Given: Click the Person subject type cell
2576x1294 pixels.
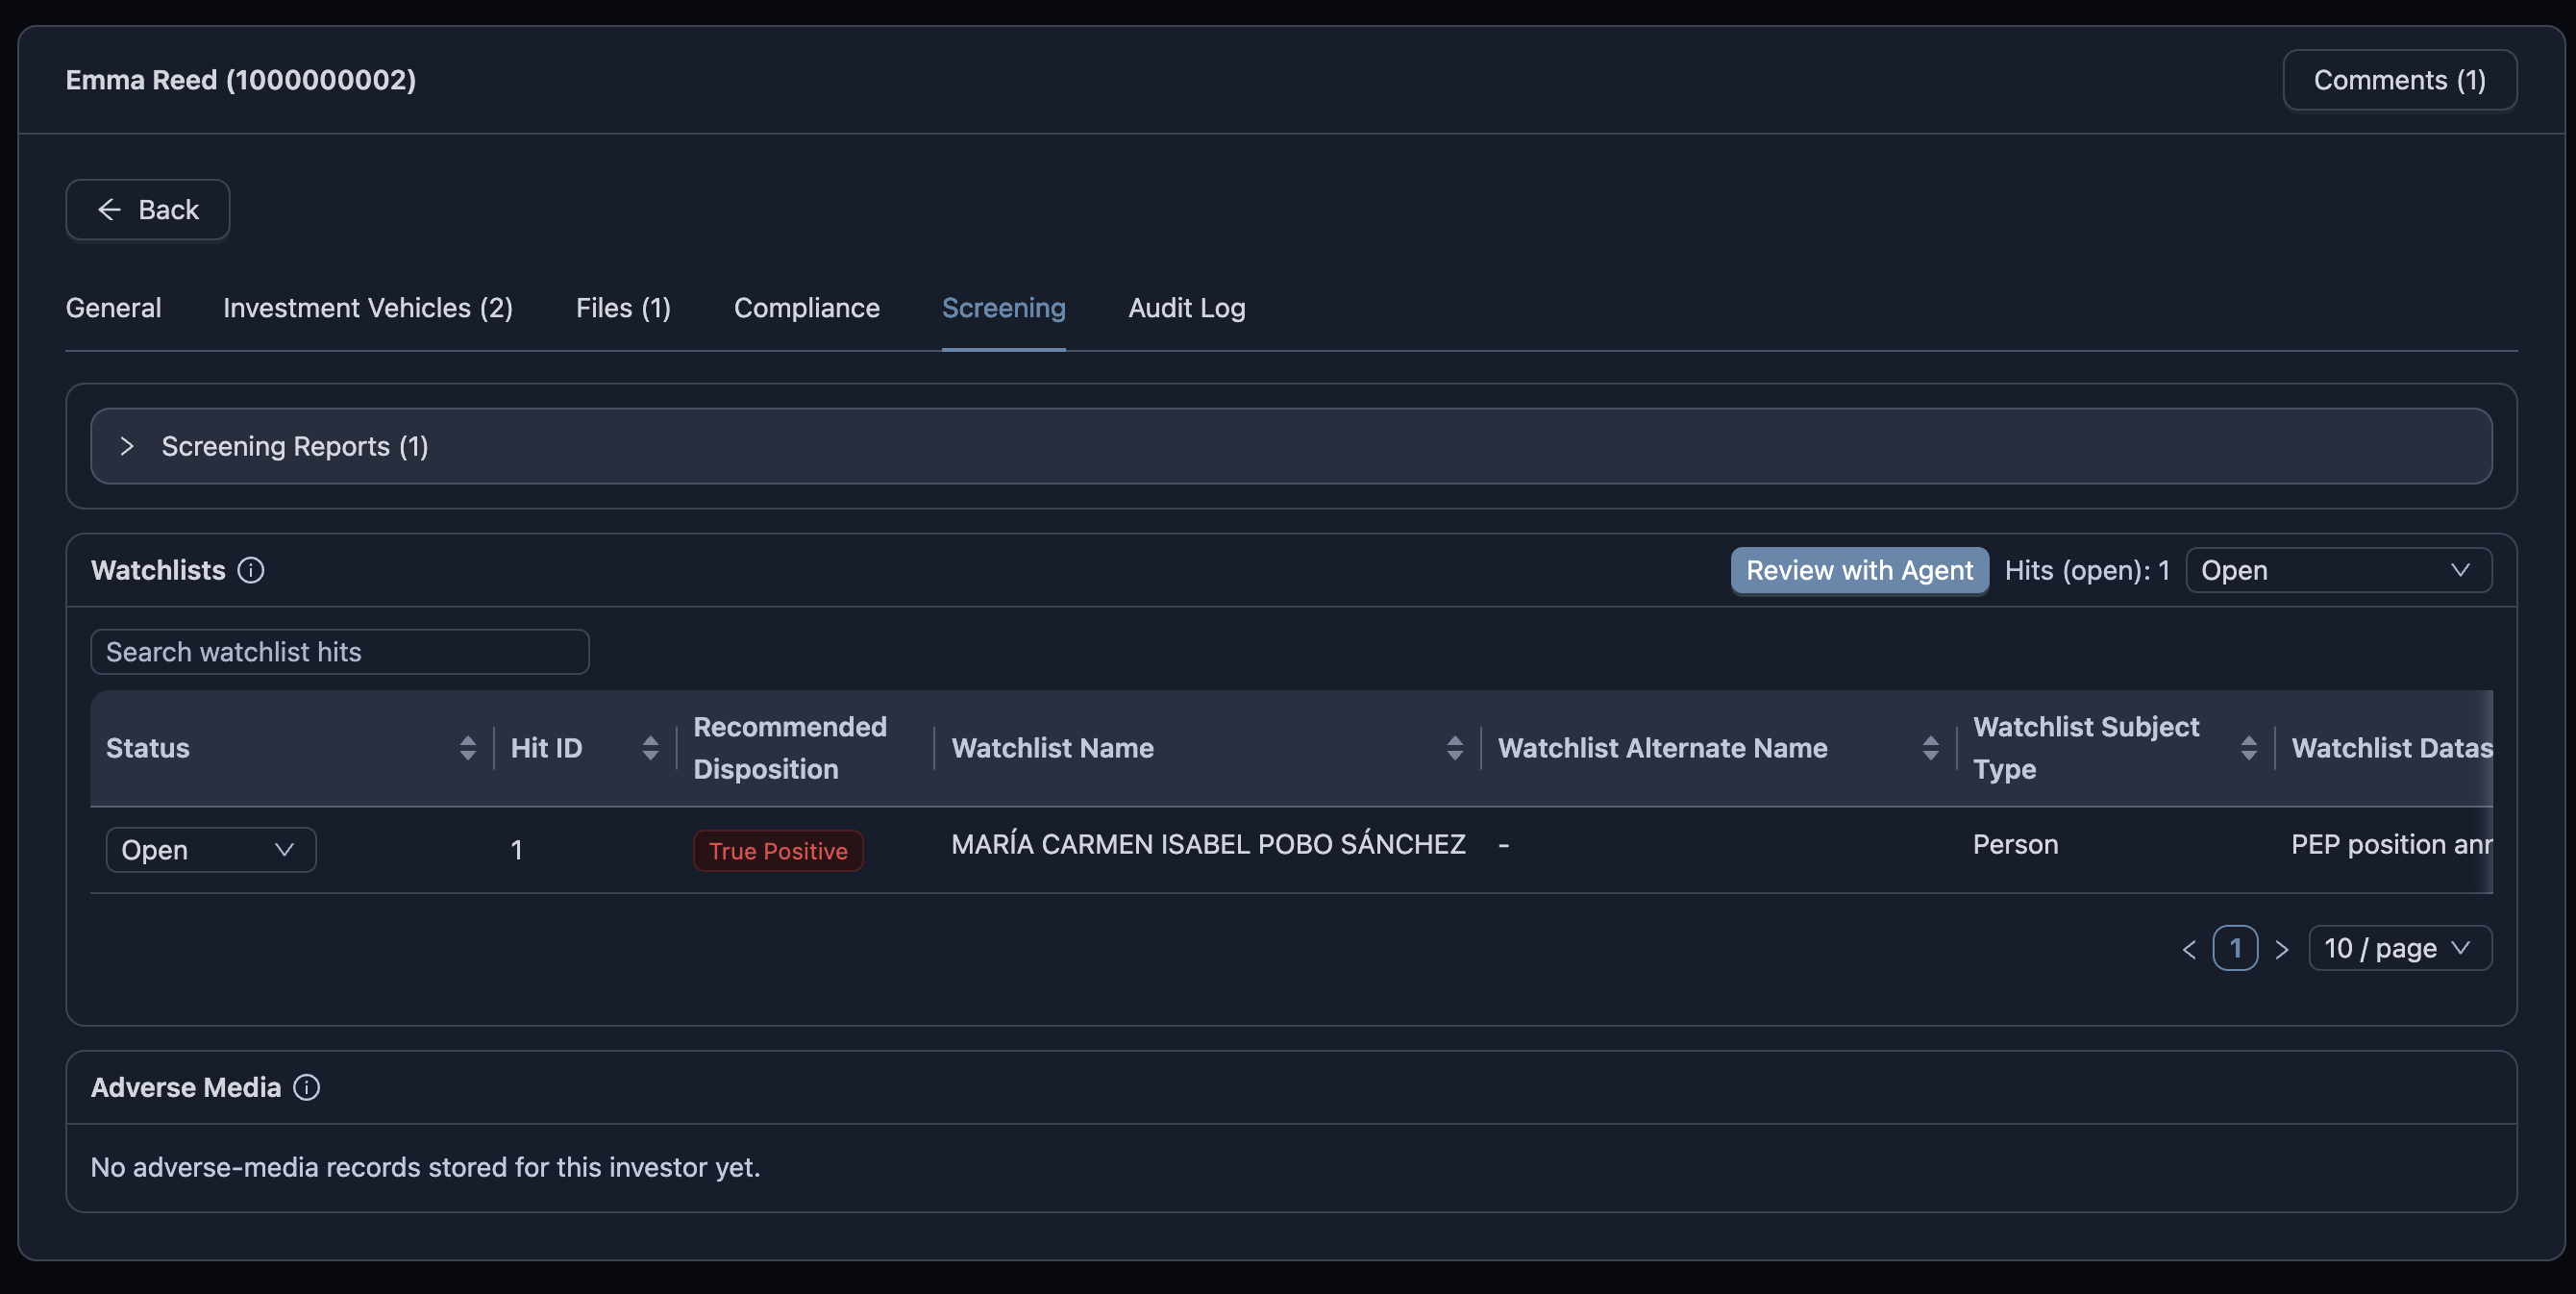Looking at the screenshot, I should 2015,845.
